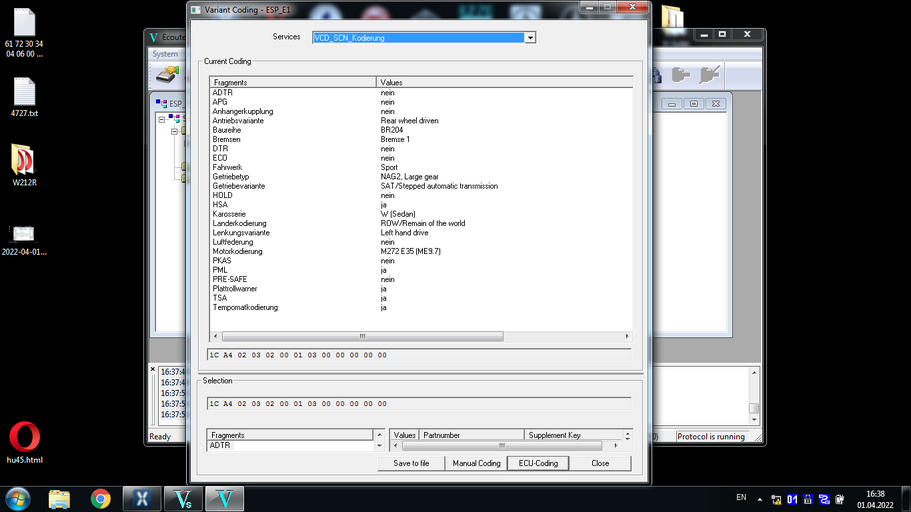Click the Windows Start button

19,499
